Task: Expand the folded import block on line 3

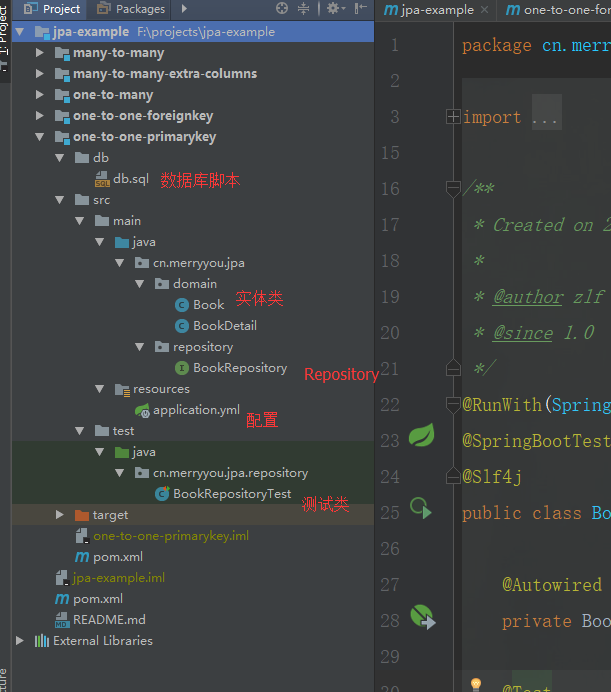Action: [x=453, y=117]
